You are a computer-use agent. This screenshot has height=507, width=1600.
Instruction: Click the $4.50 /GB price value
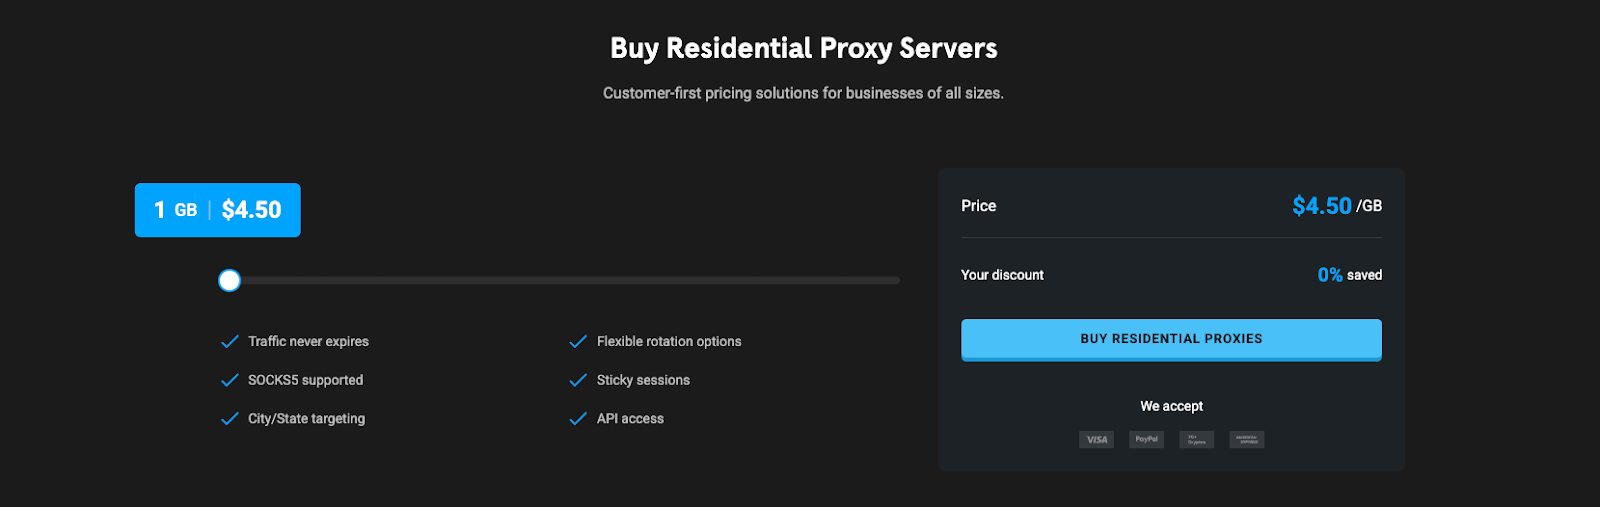[x=1337, y=206]
